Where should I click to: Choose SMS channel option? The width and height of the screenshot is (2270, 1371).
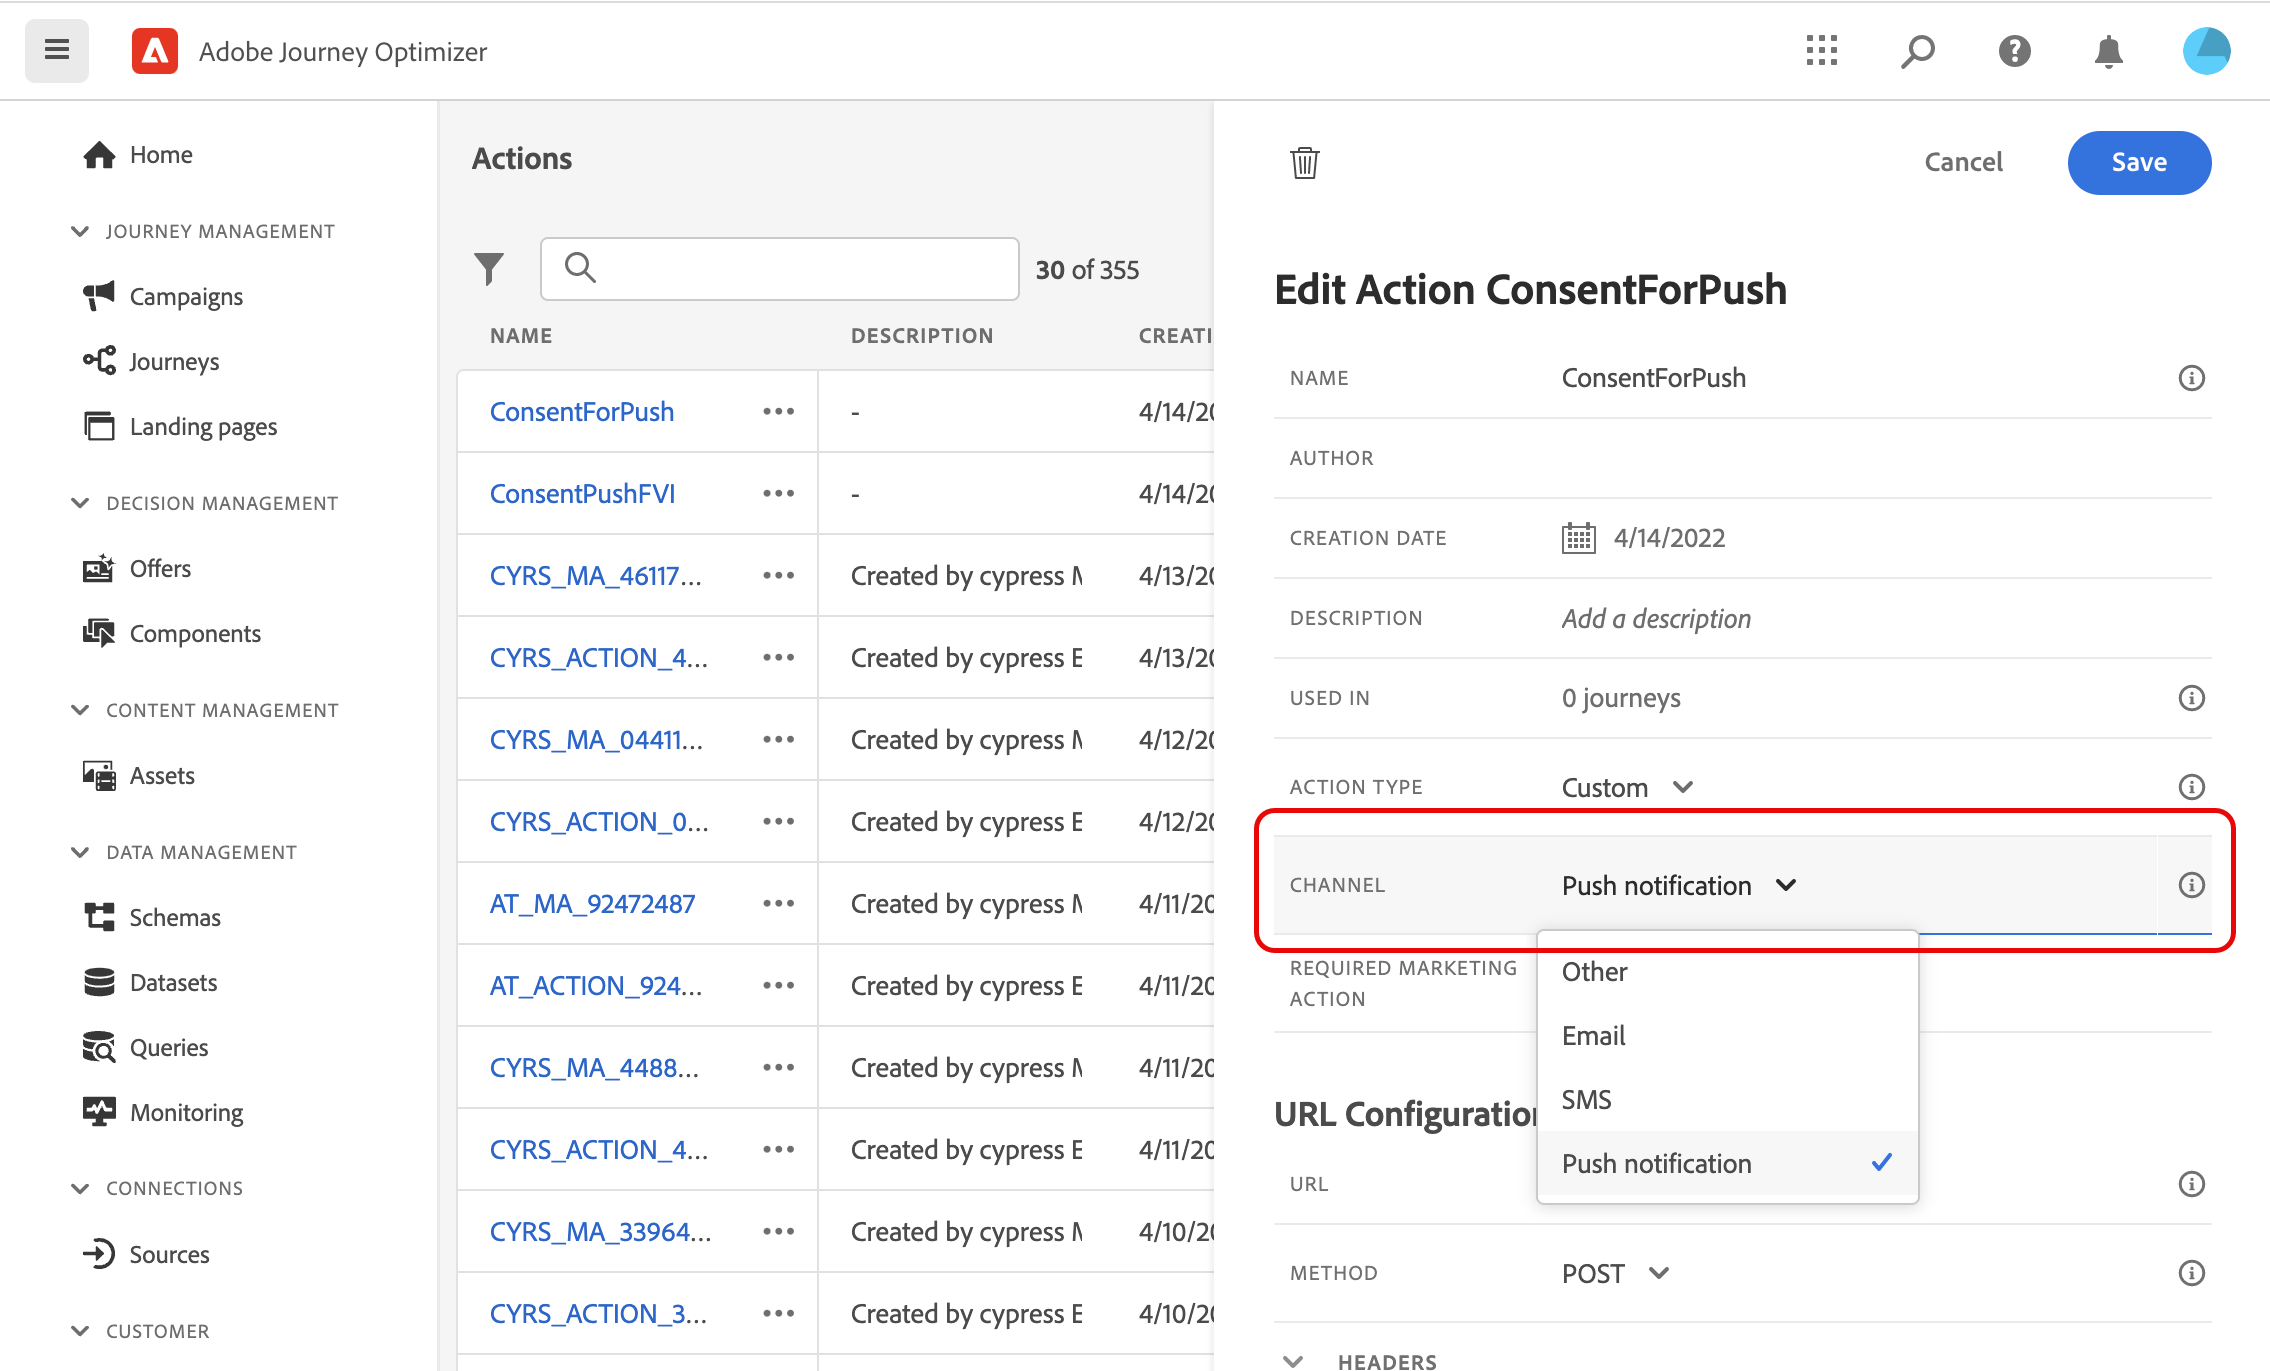1587,1100
